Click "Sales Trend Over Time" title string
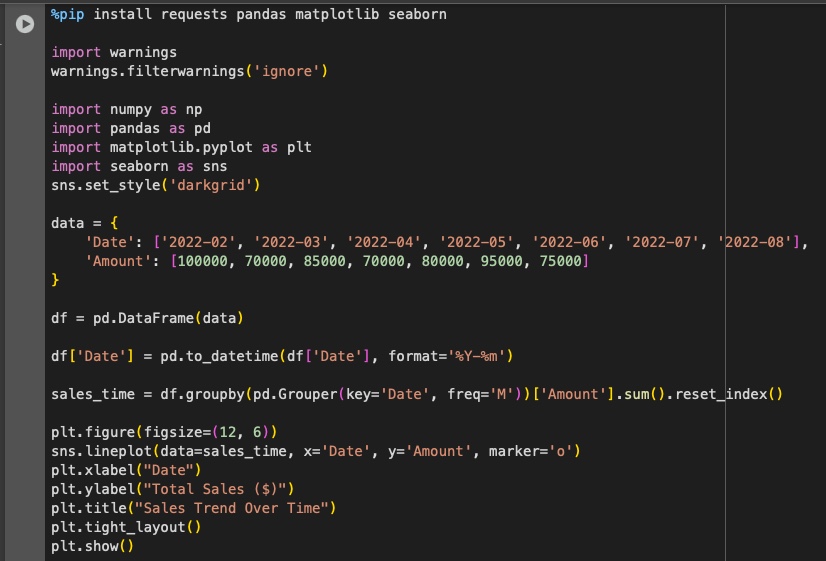Viewport: 826px width, 561px height. coord(232,508)
